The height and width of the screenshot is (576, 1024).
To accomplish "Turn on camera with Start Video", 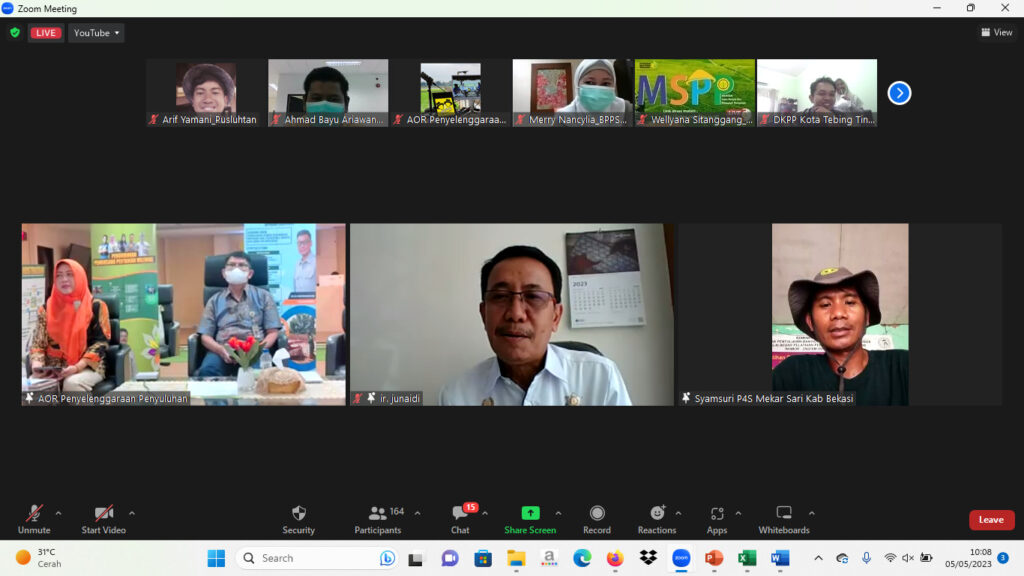I will (104, 513).
